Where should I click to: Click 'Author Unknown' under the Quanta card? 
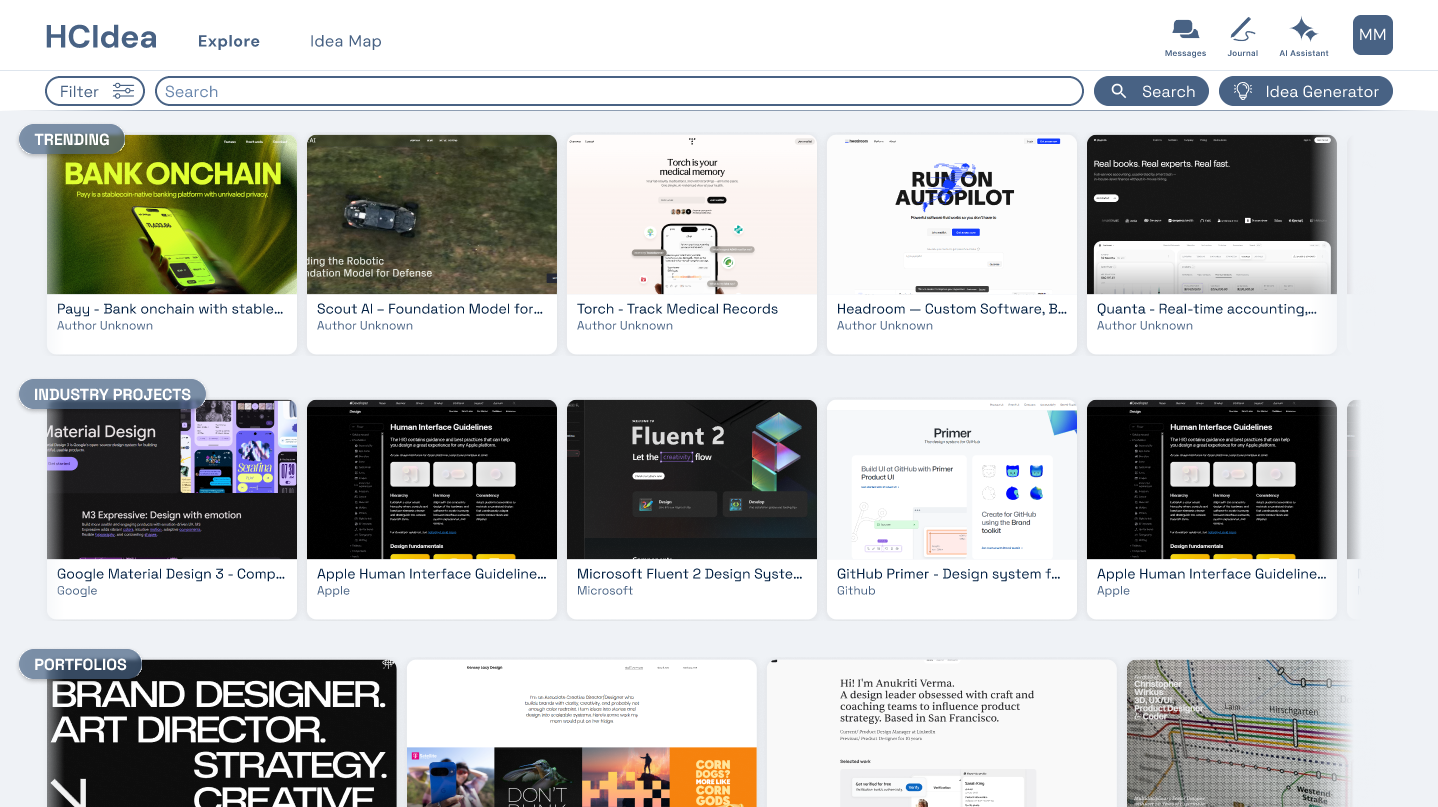(x=1145, y=326)
